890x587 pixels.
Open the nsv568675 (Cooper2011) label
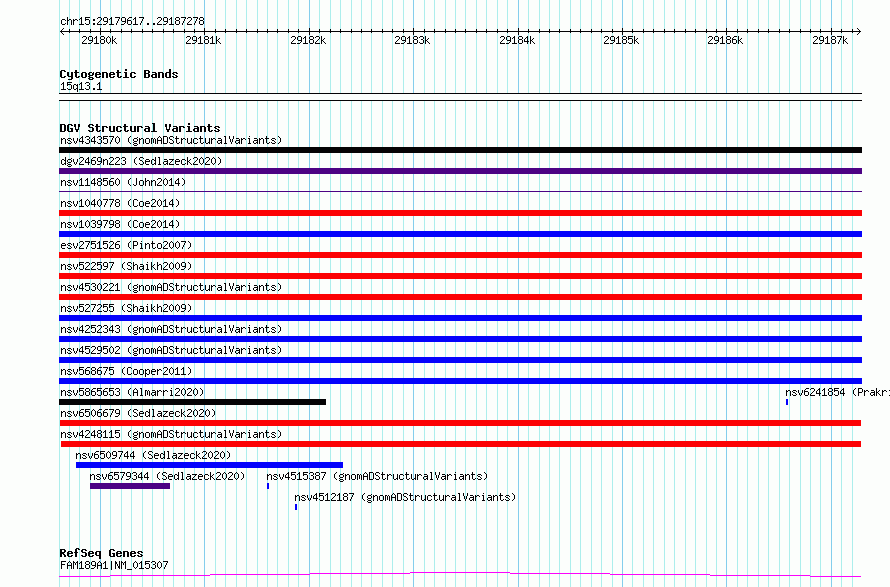click(x=126, y=371)
